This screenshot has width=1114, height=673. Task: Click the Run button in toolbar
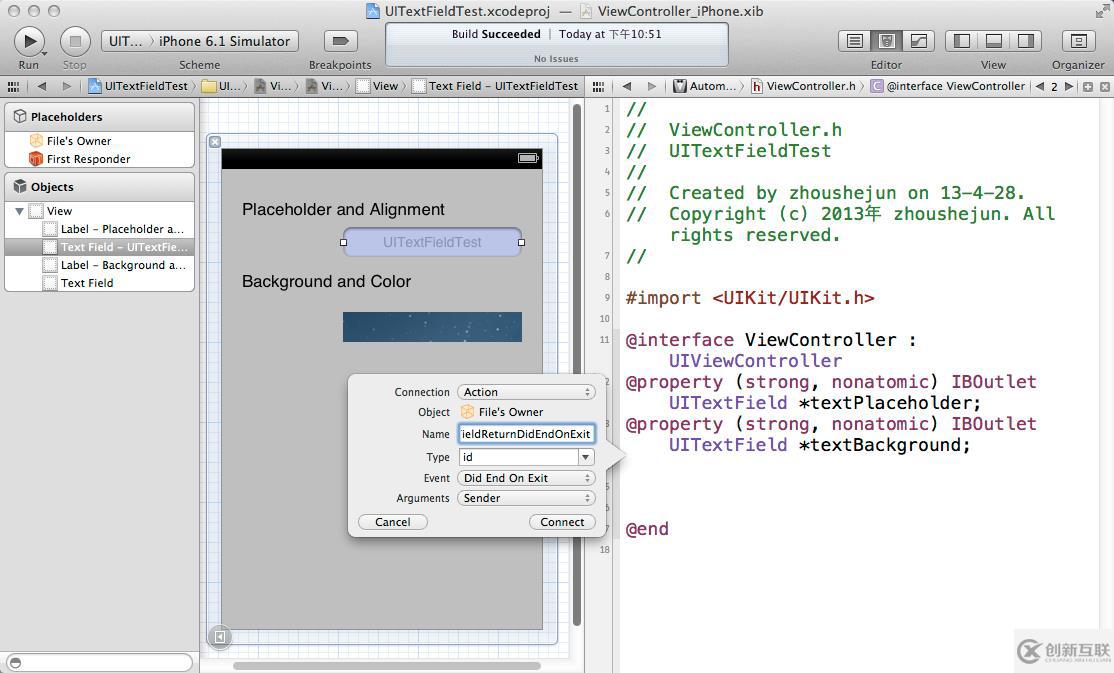29,41
